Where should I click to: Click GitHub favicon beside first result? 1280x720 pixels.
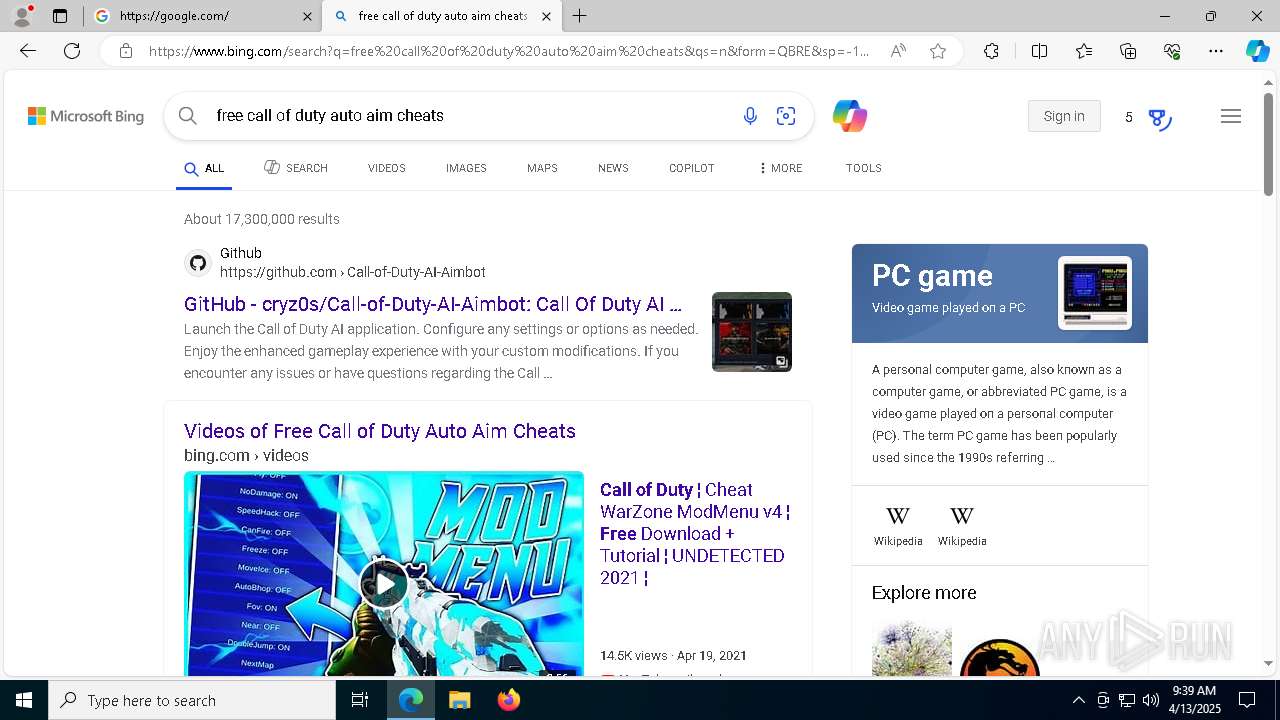pyautogui.click(x=198, y=263)
